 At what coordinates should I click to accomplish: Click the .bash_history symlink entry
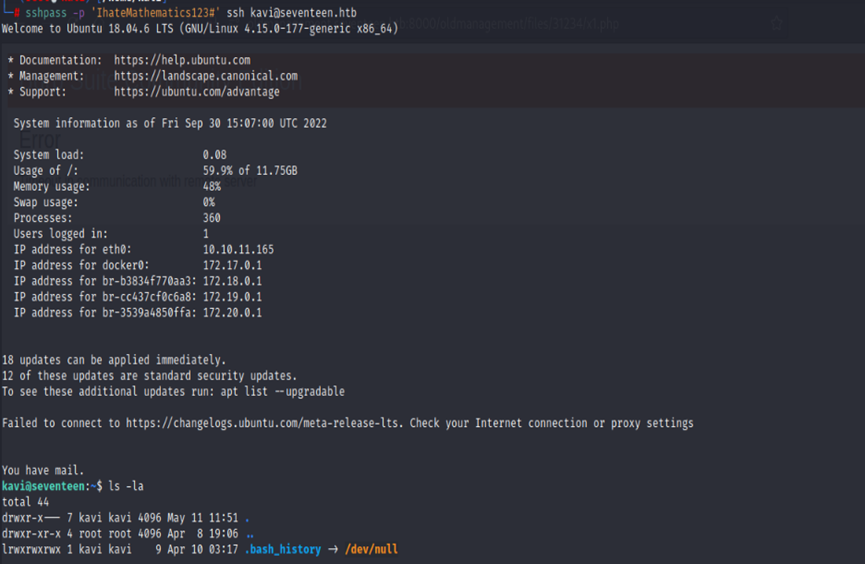pos(283,549)
